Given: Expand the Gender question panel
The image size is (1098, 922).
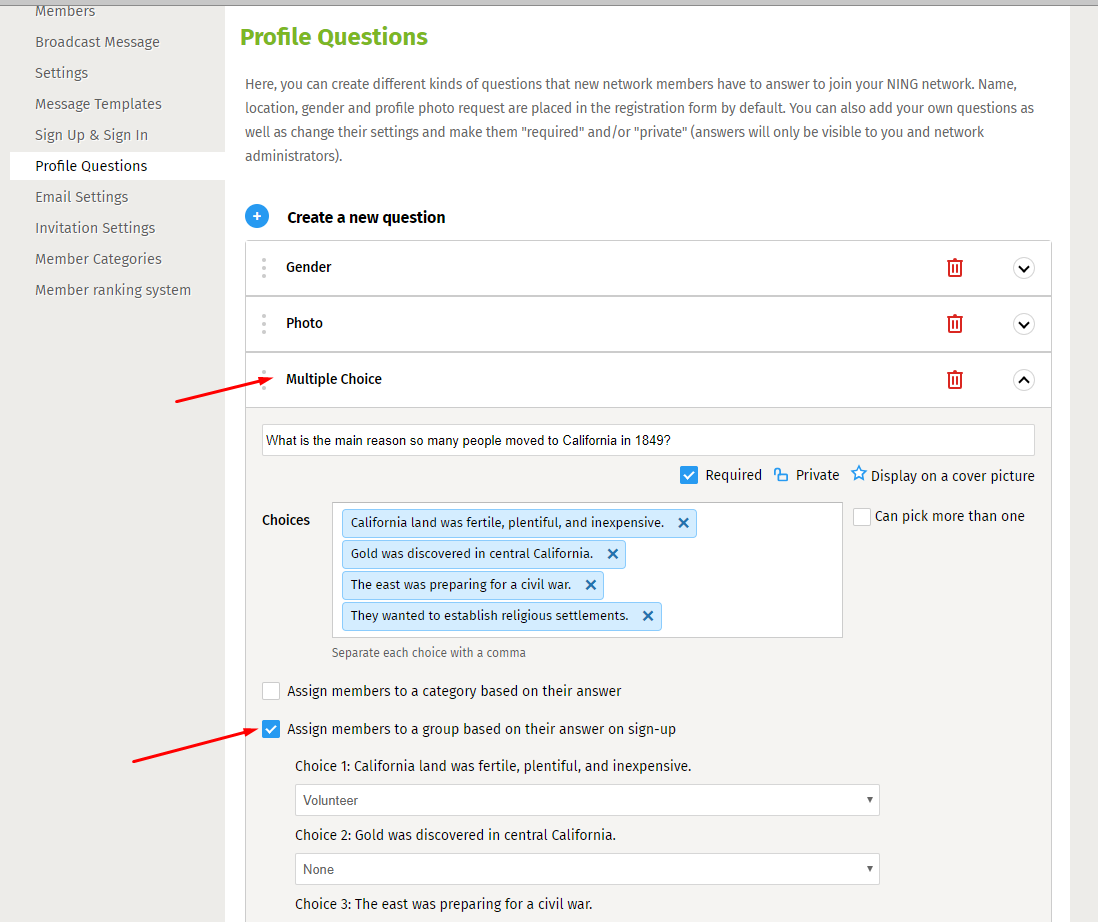Looking at the screenshot, I should 1024,268.
